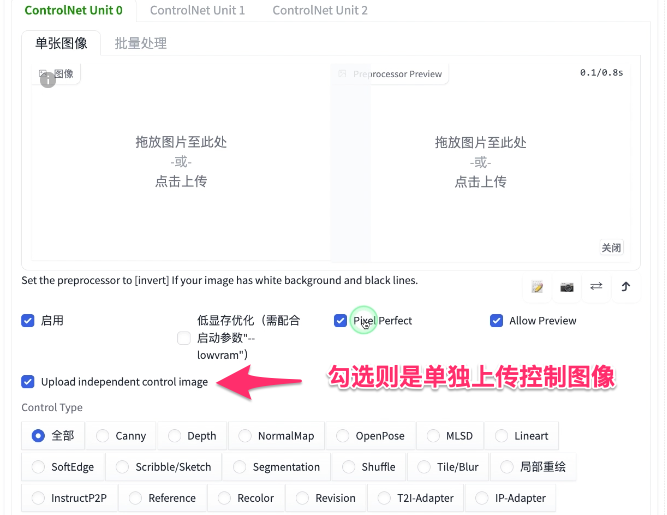
Task: Toggle the 启用 enable checkbox
Action: point(28,321)
